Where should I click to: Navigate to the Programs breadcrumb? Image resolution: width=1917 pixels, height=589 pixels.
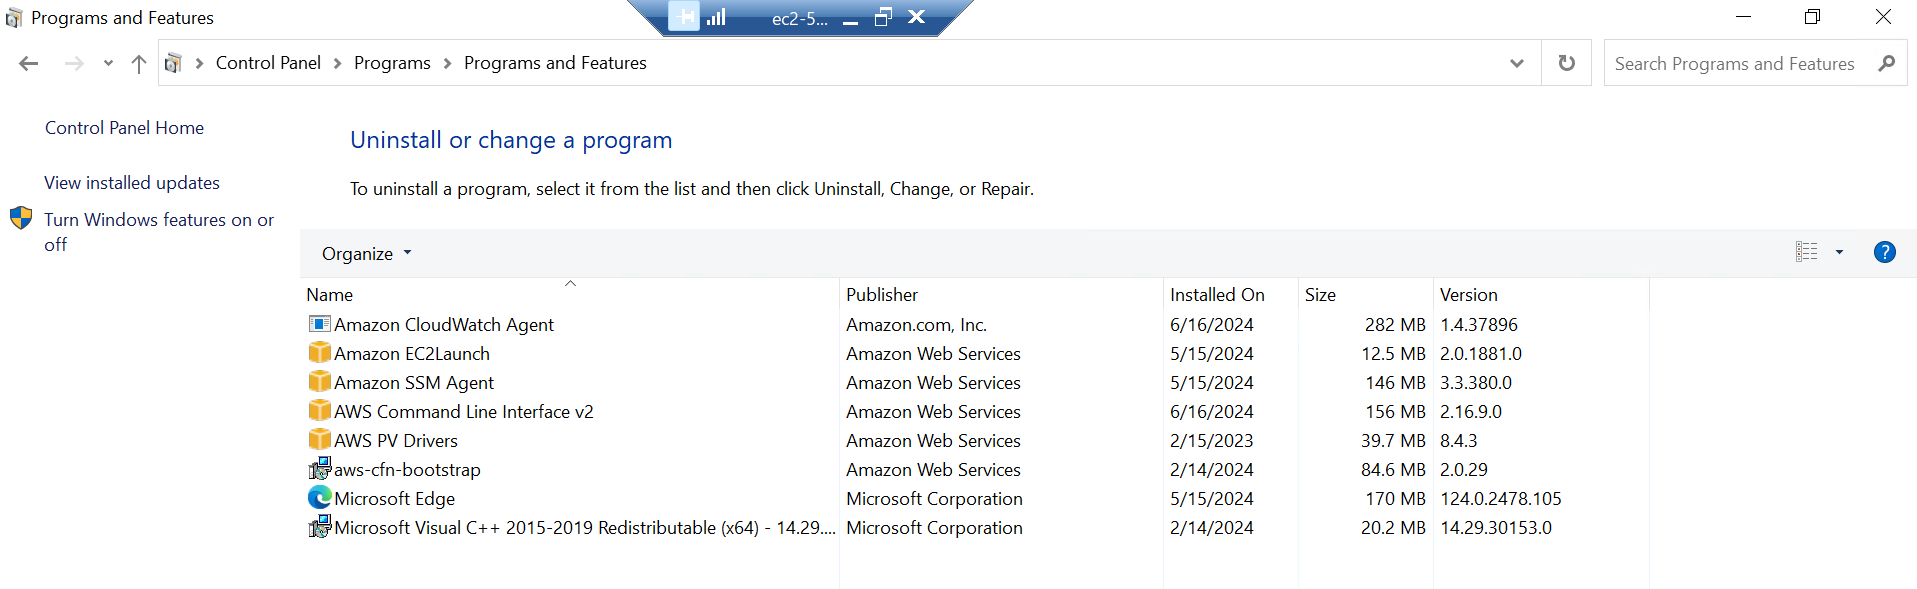[x=392, y=62]
